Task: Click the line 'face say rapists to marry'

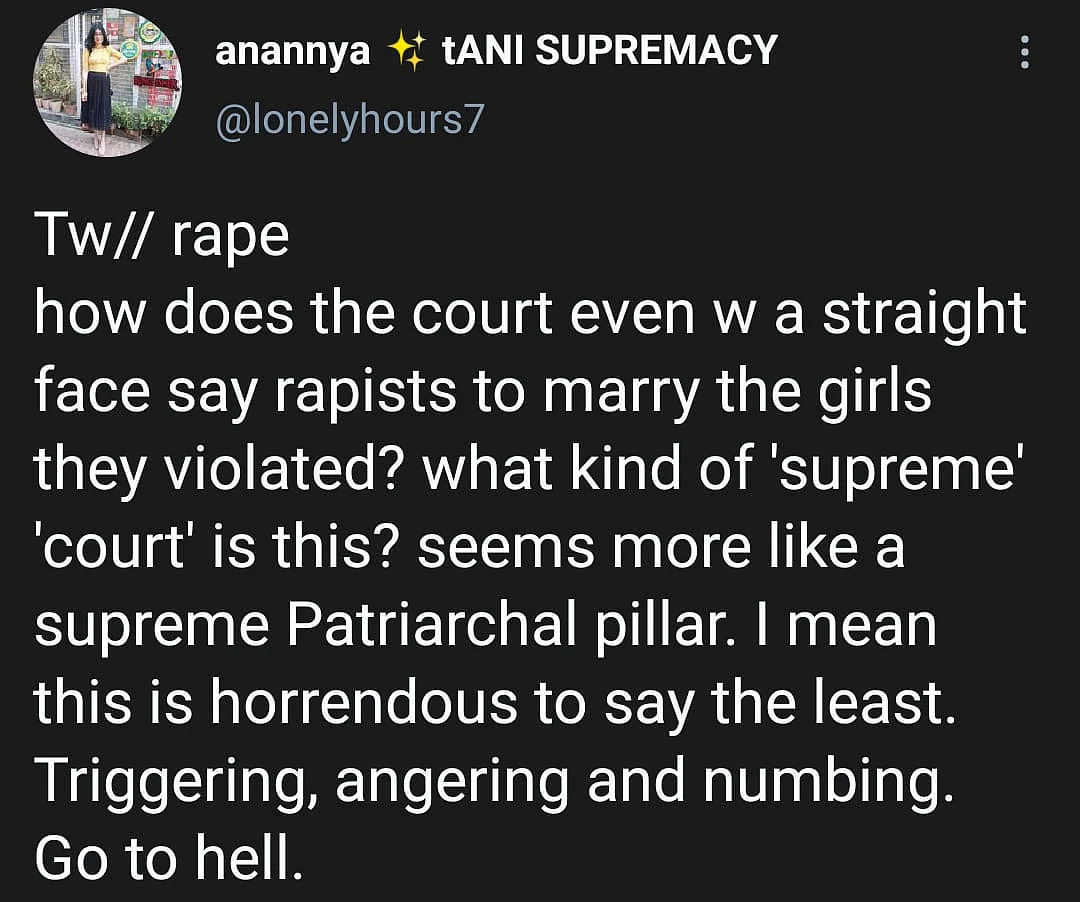Action: 482,391
